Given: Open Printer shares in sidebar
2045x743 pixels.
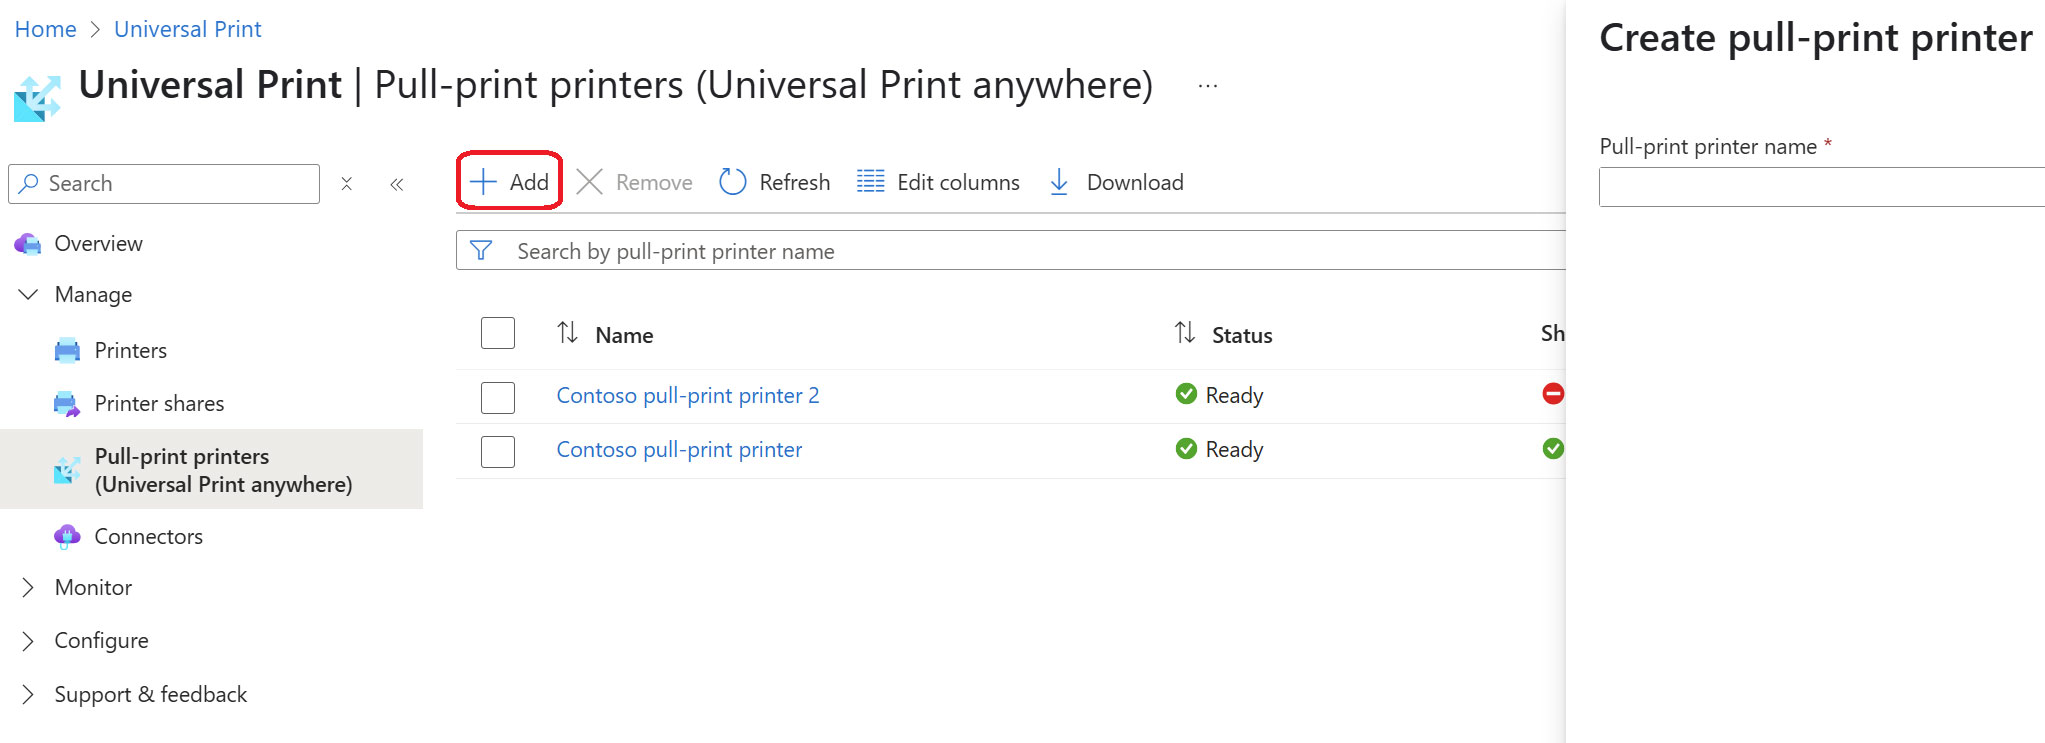Looking at the screenshot, I should coord(159,403).
